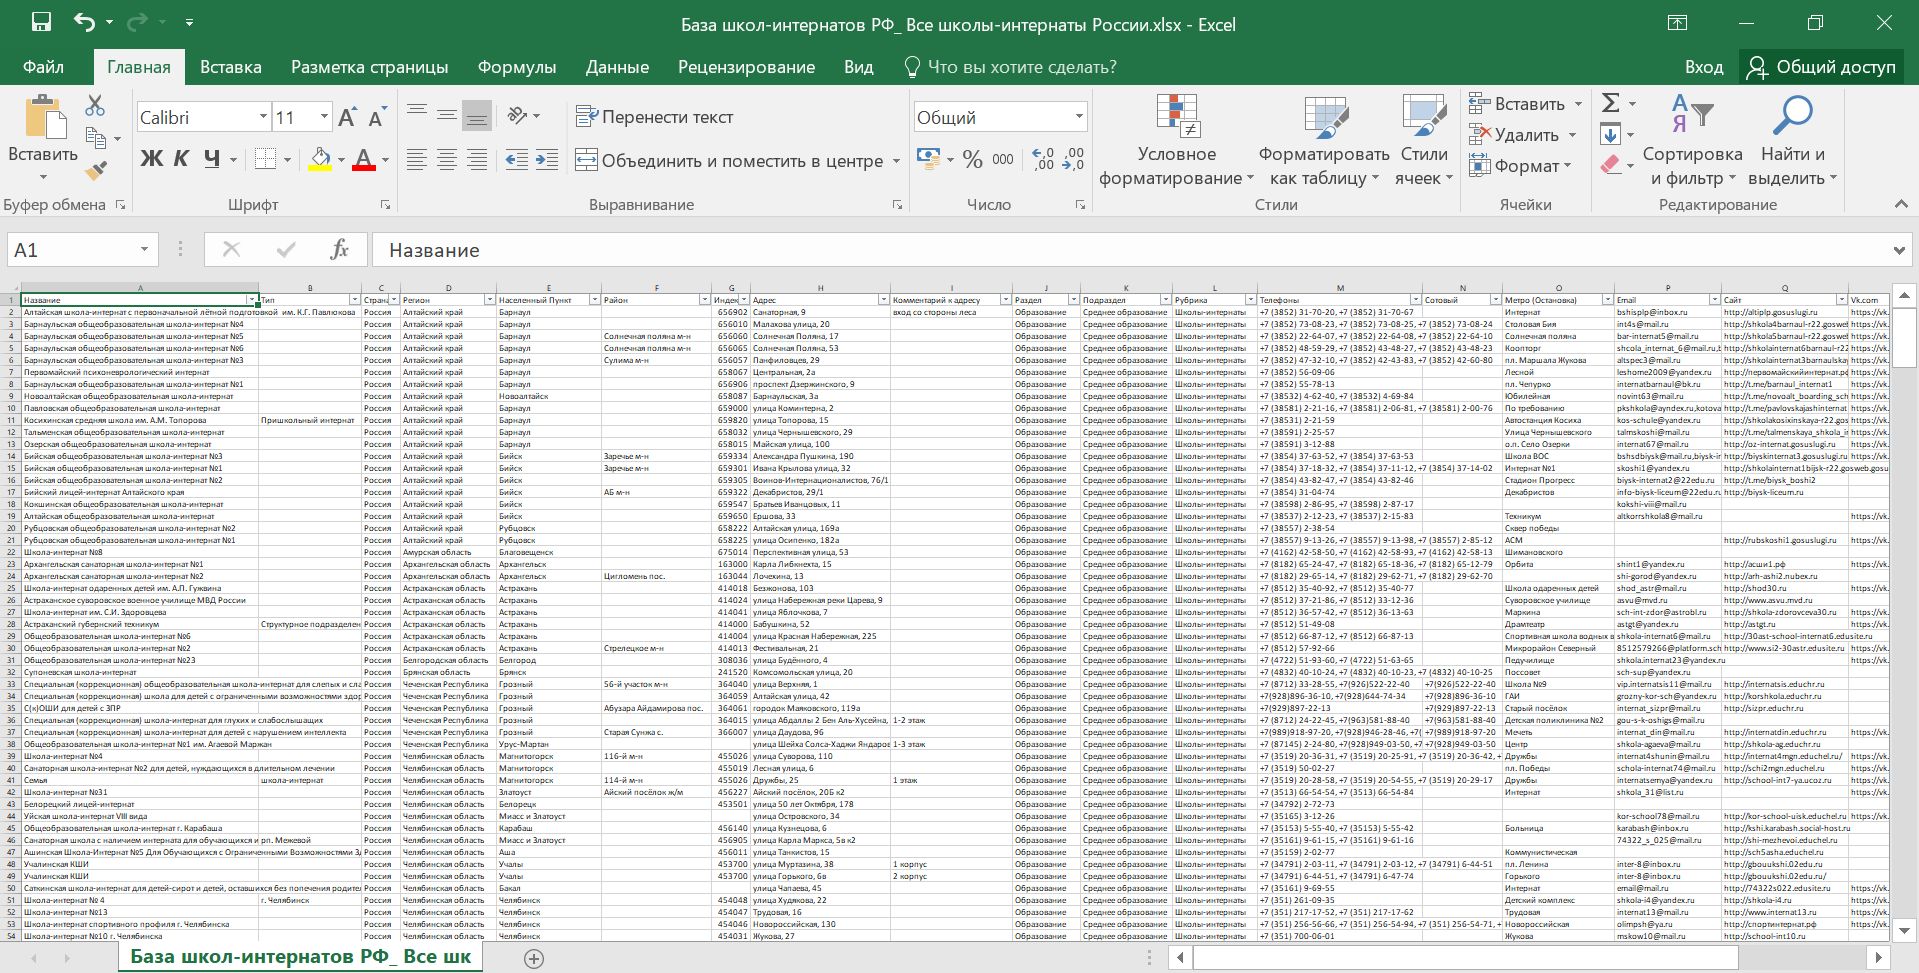The image size is (1919, 973).
Task: Add a new sheet with plus icon
Action: 534,958
